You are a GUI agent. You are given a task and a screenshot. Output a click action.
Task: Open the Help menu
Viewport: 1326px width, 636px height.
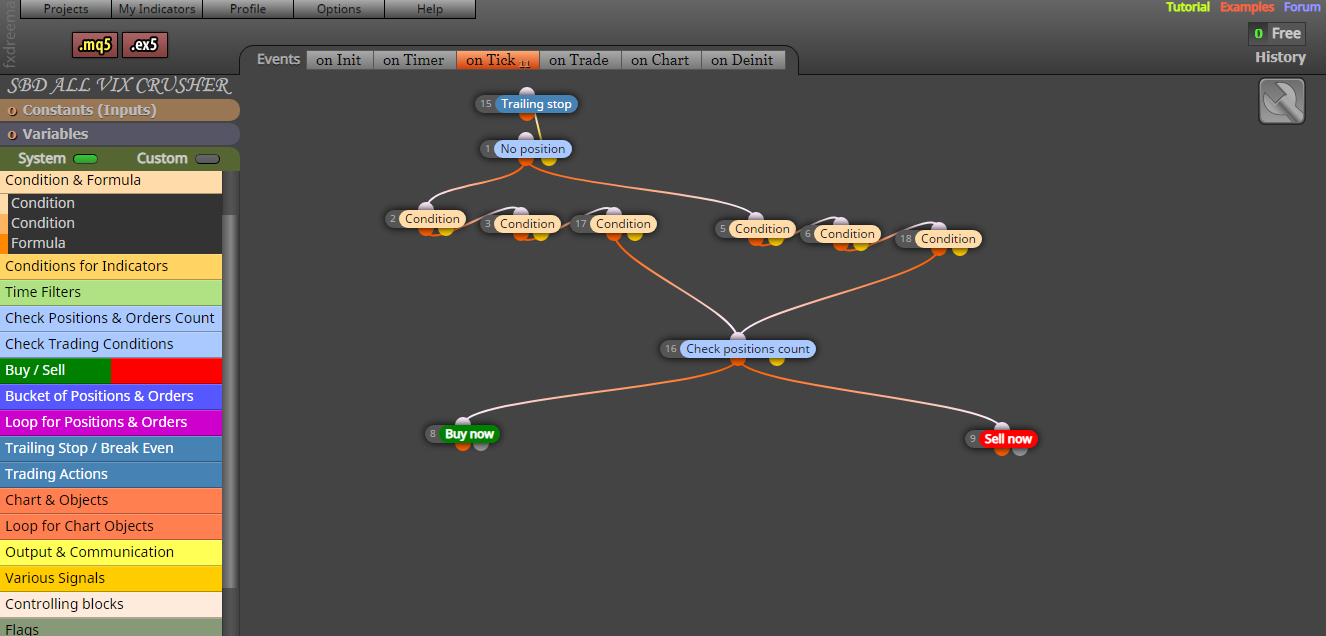(430, 9)
